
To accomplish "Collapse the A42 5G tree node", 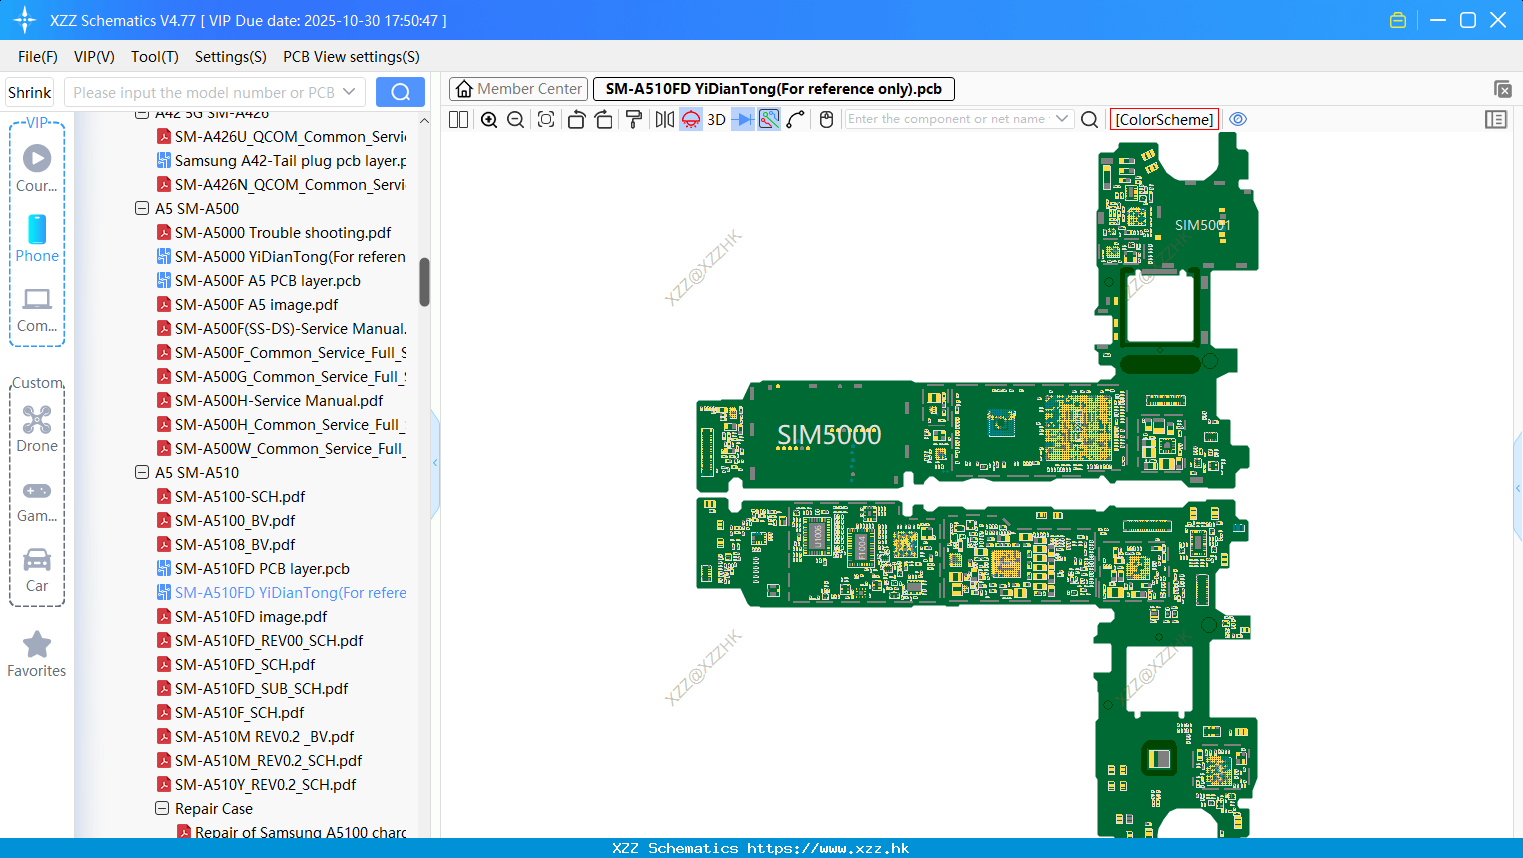I will 142,115.
